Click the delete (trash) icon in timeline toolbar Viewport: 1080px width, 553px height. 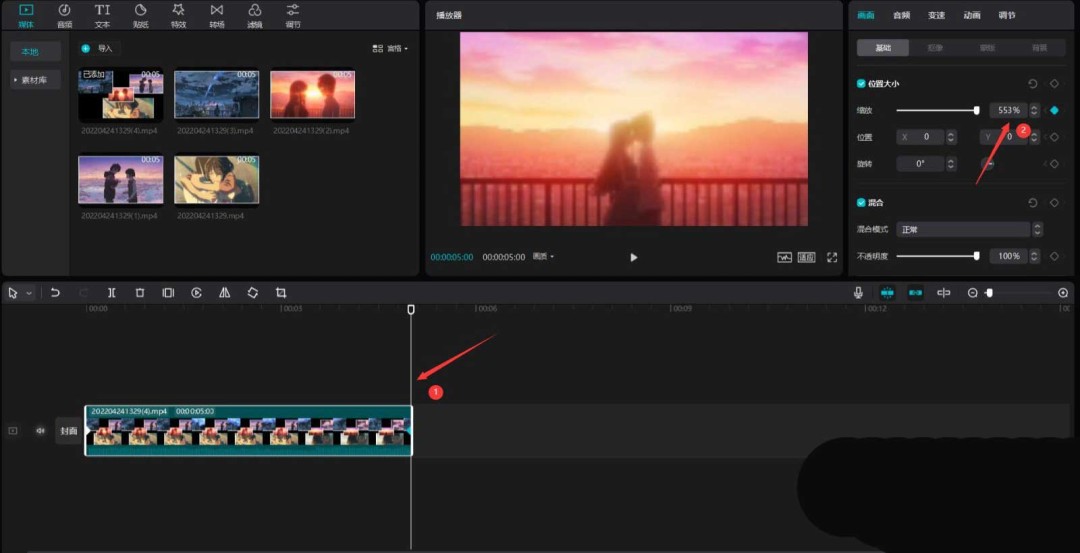click(x=140, y=293)
